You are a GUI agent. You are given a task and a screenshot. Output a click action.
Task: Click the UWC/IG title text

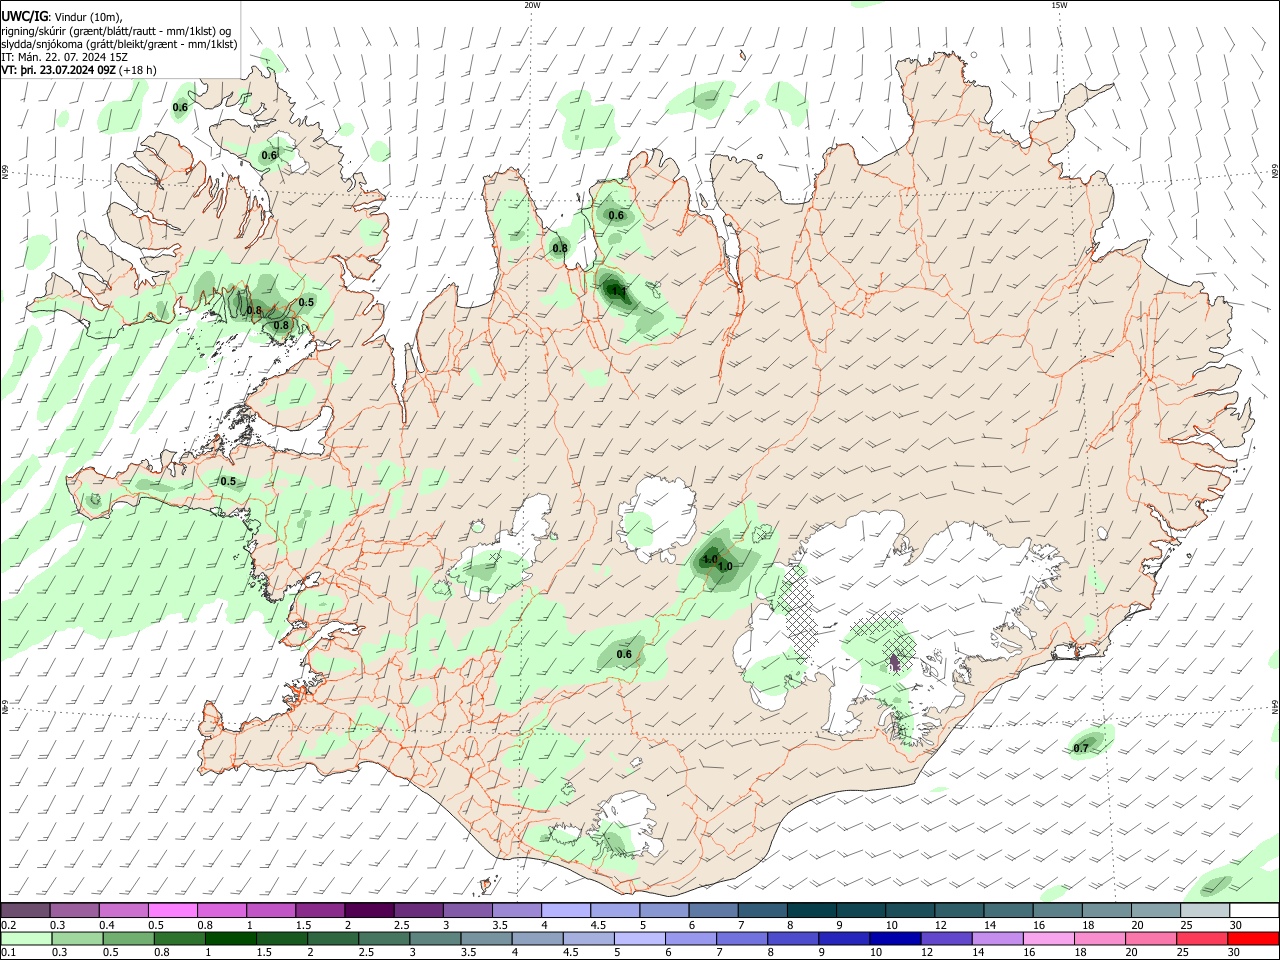click(x=25, y=16)
